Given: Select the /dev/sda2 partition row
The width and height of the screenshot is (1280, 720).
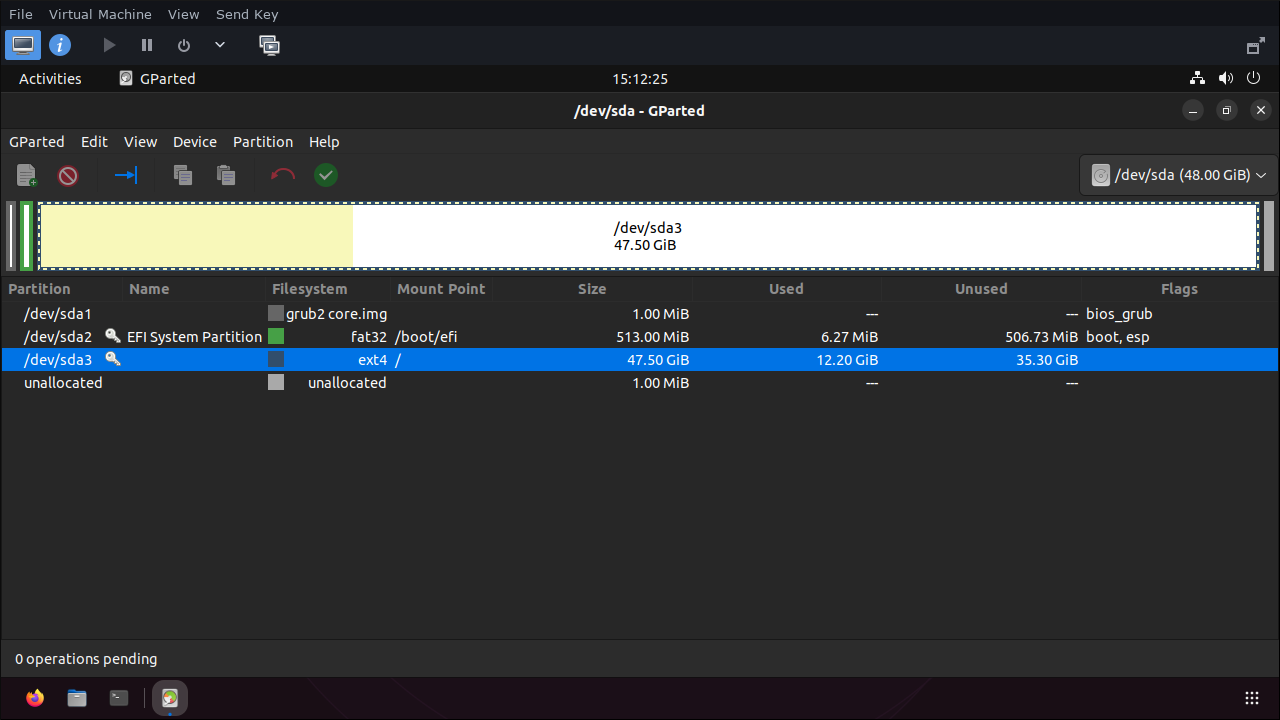Looking at the screenshot, I should pyautogui.click(x=640, y=337).
